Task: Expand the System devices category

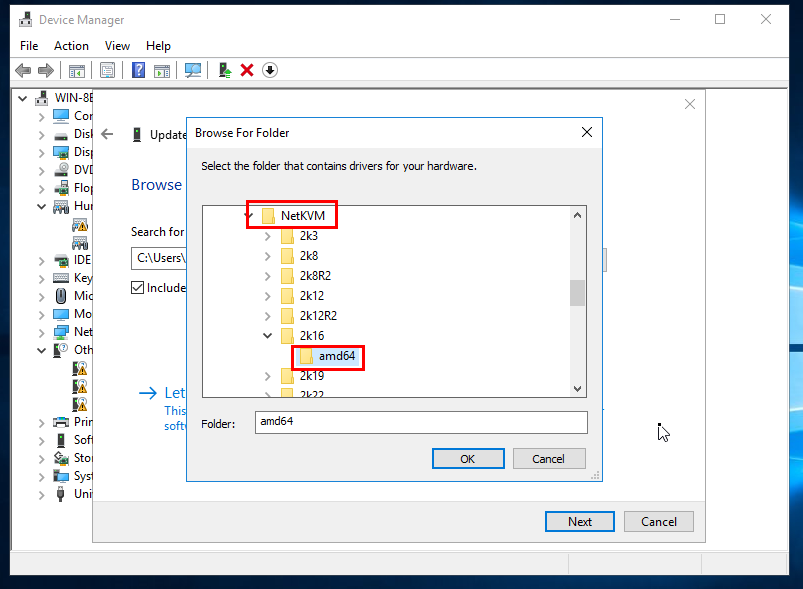Action: 41,477
